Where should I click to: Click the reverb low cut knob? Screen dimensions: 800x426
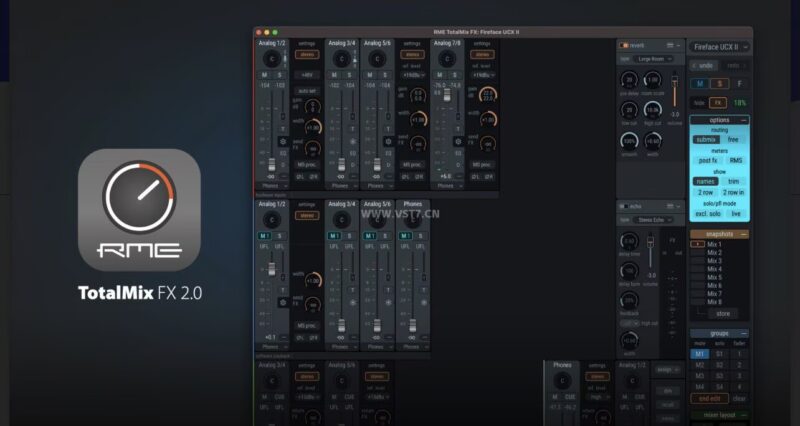(629, 110)
